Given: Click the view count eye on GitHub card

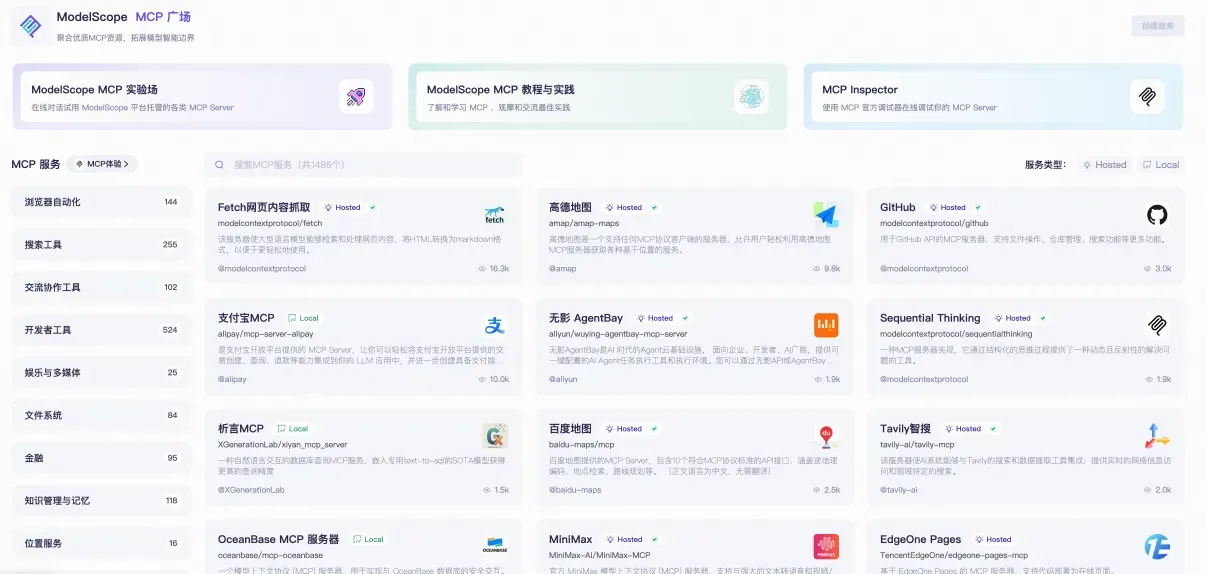Looking at the screenshot, I should point(1149,269).
